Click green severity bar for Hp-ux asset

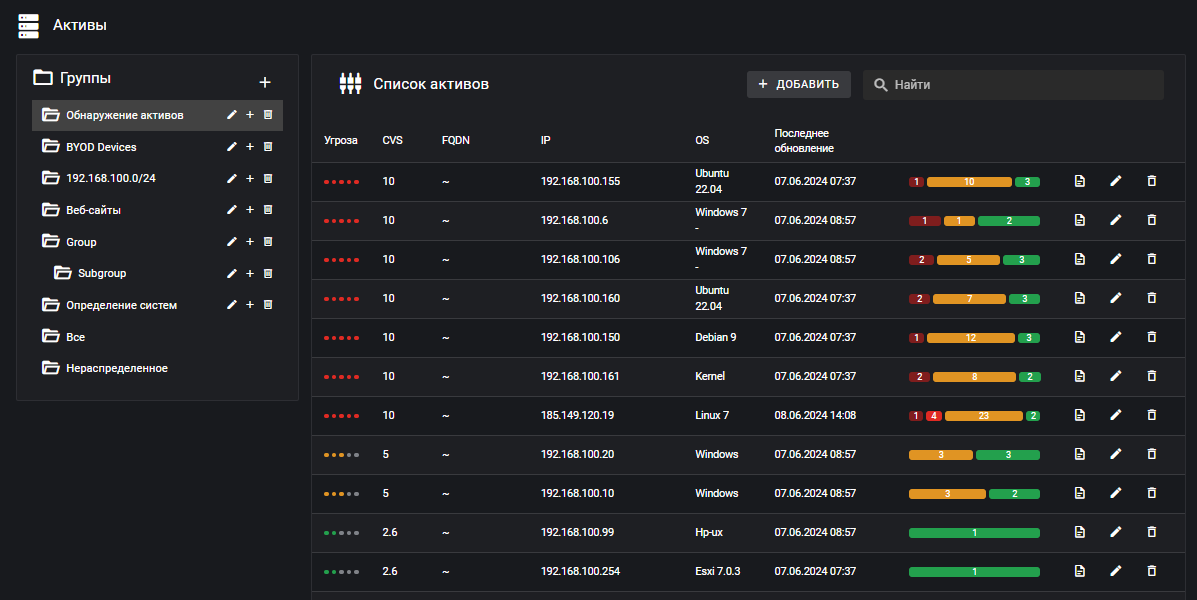(x=974, y=532)
